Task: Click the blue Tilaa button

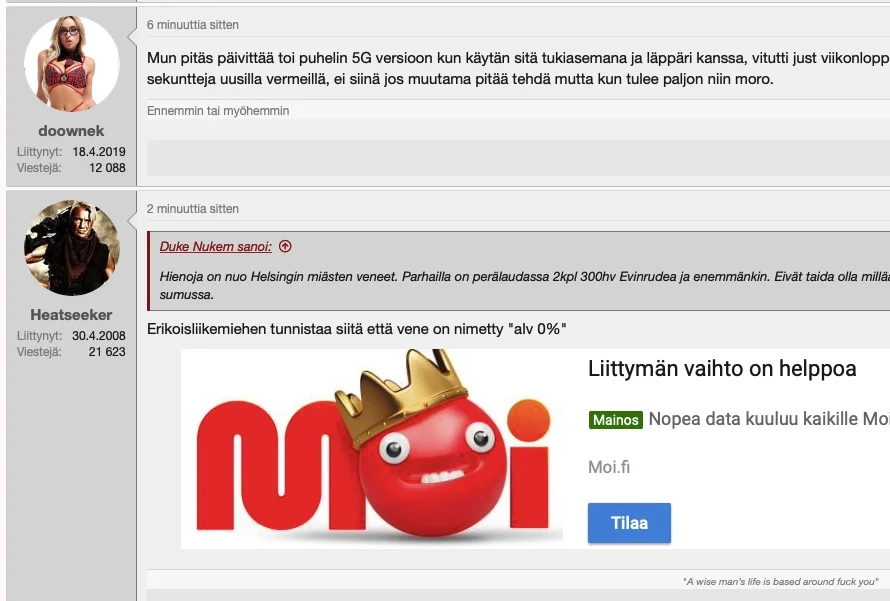Action: [629, 523]
